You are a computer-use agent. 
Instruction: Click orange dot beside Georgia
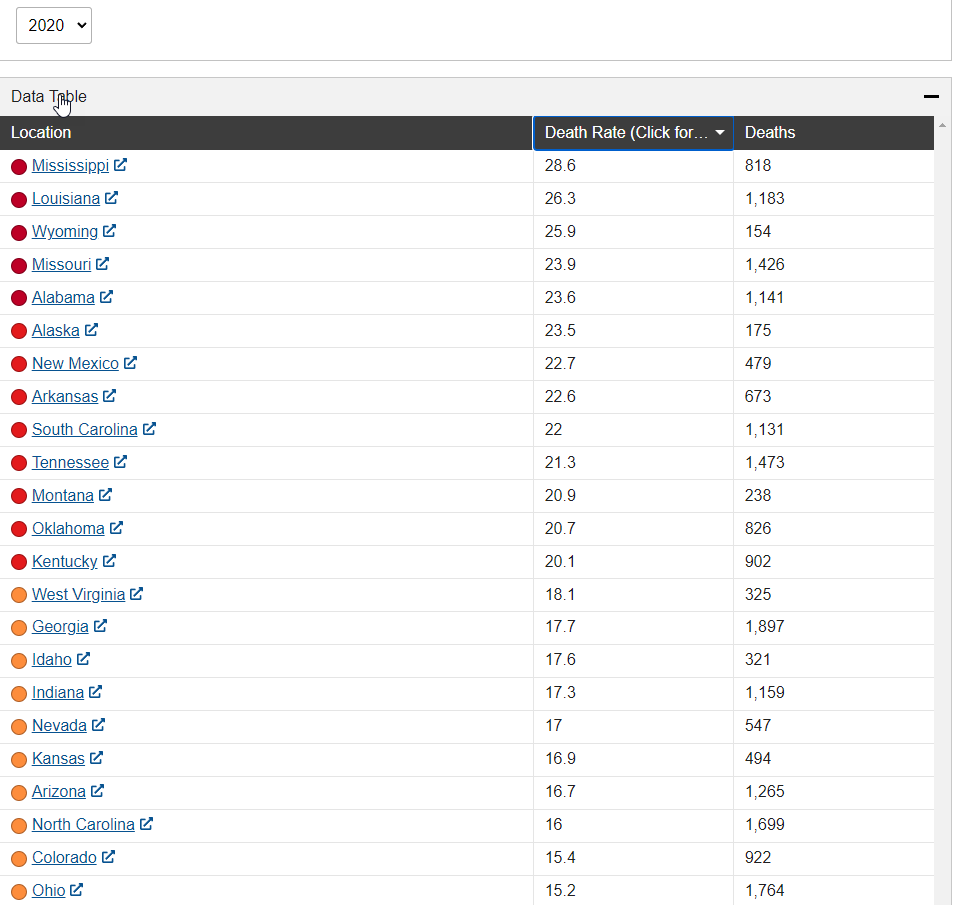click(19, 628)
